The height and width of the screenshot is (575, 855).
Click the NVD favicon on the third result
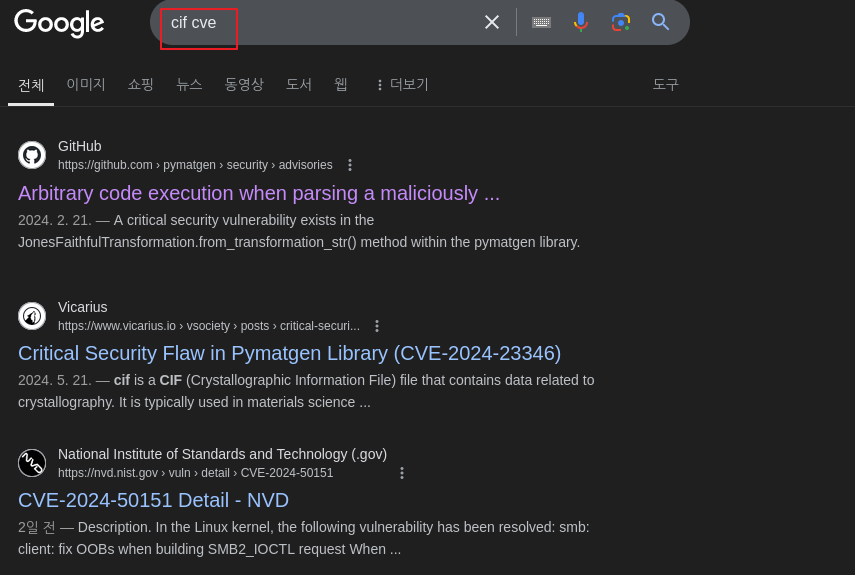(32, 463)
